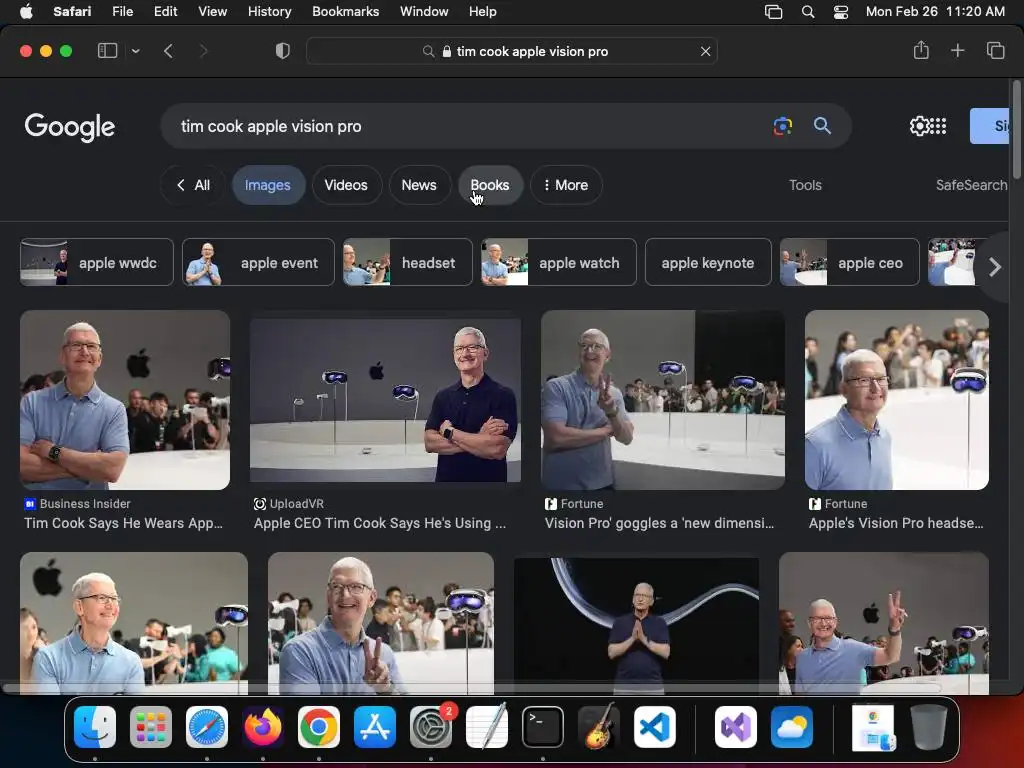Open the Business Insider image thumbnail
This screenshot has width=1024, height=768.
(x=125, y=400)
